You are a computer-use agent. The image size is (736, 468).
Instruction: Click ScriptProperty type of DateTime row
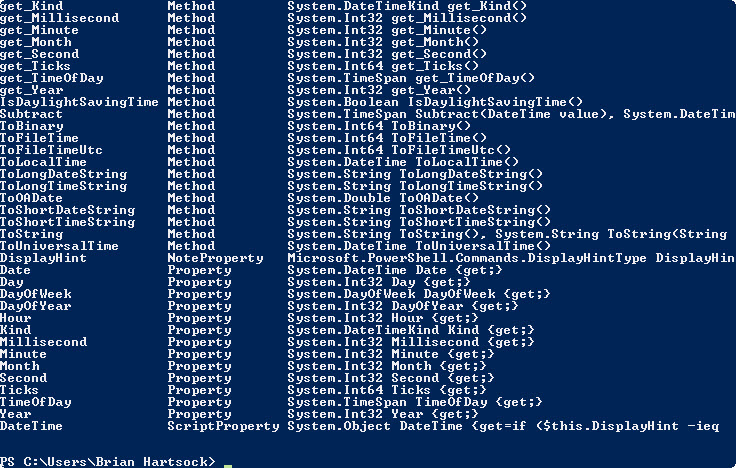point(223,426)
